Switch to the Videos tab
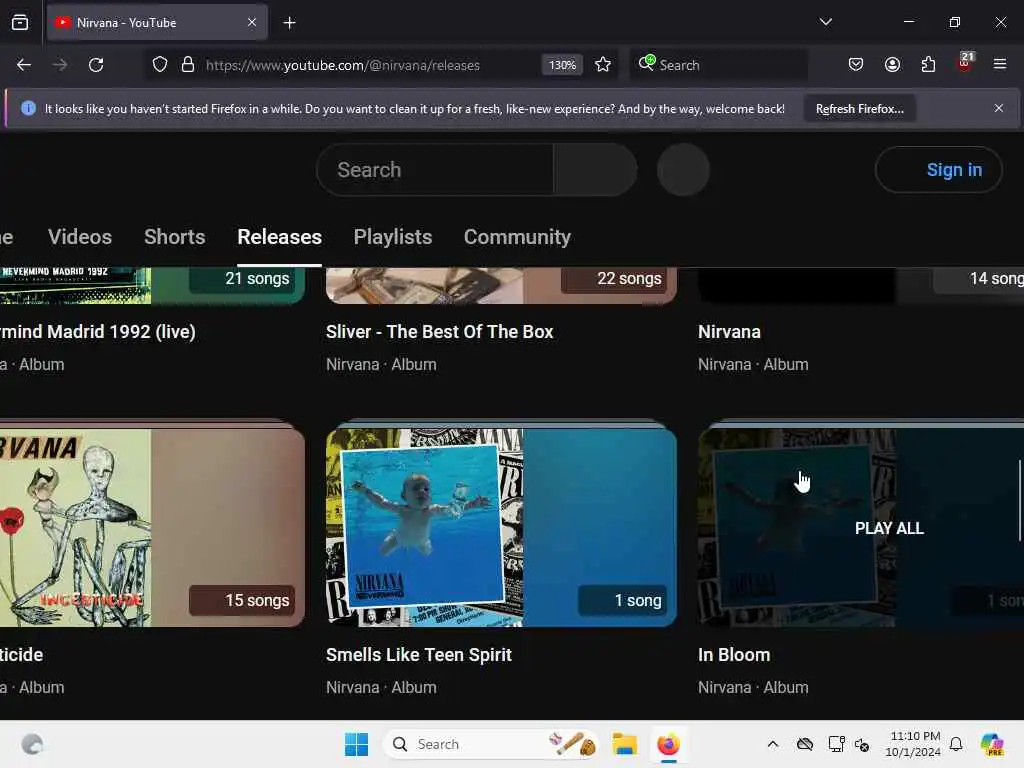Screen dimensions: 1024x768 click(x=80, y=237)
